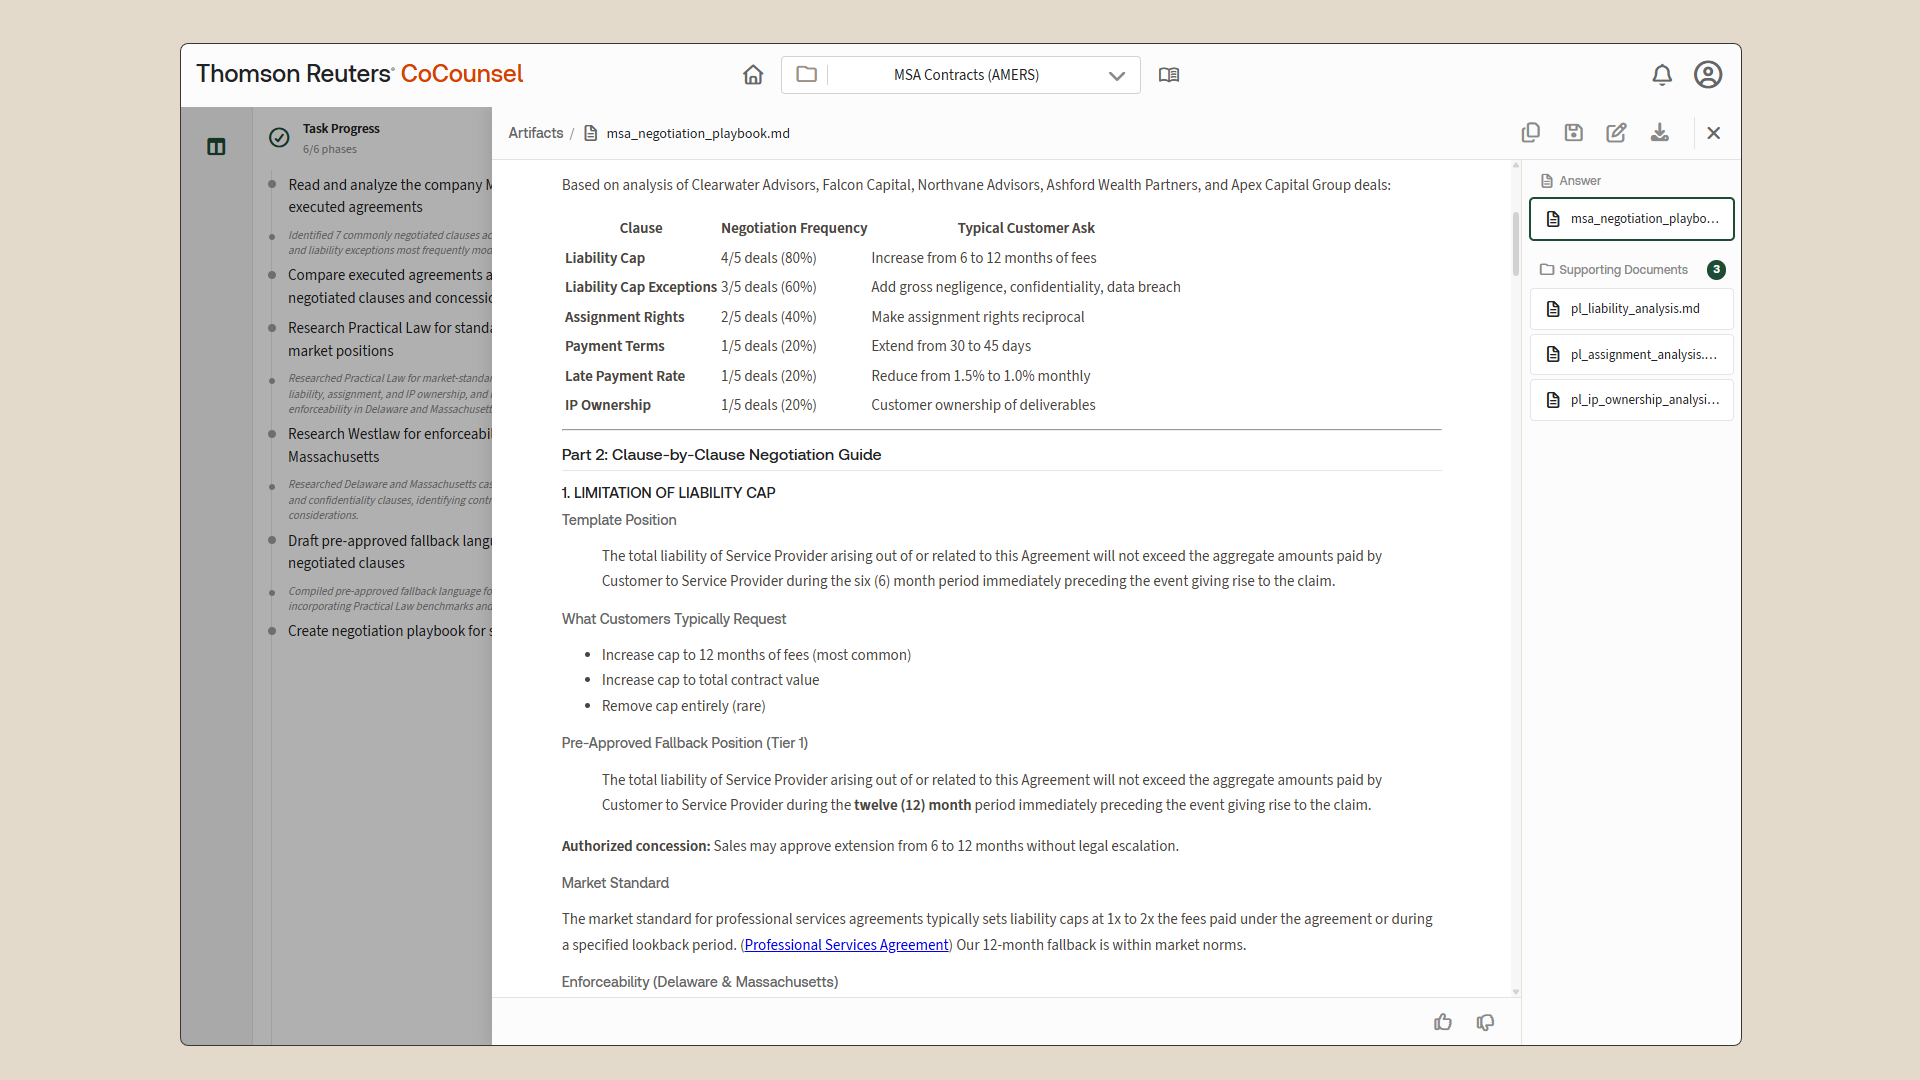1920x1080 pixels.
Task: Follow the Professional Services Agreement link
Action: [x=846, y=945]
